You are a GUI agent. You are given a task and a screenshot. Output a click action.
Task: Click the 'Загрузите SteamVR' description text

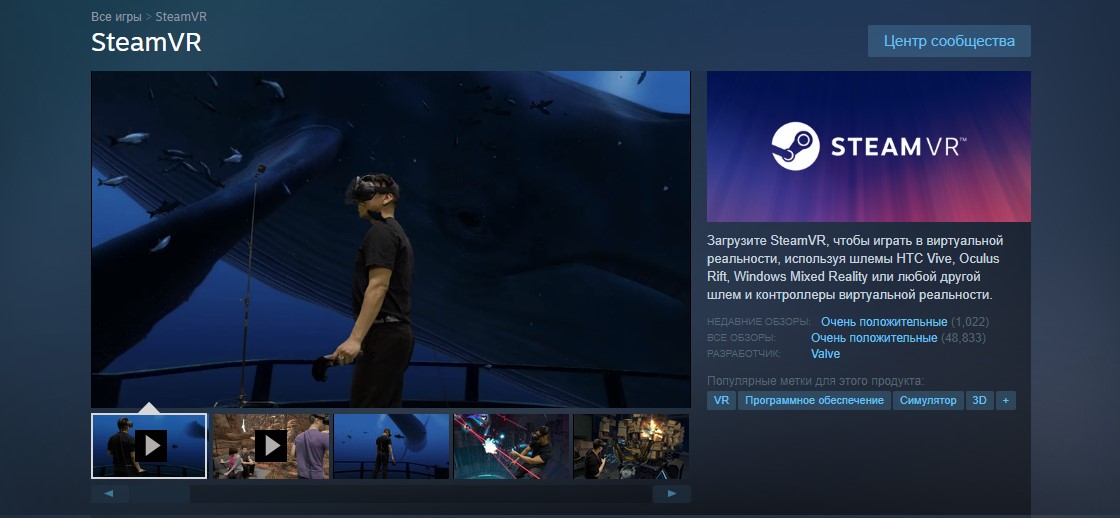click(854, 267)
